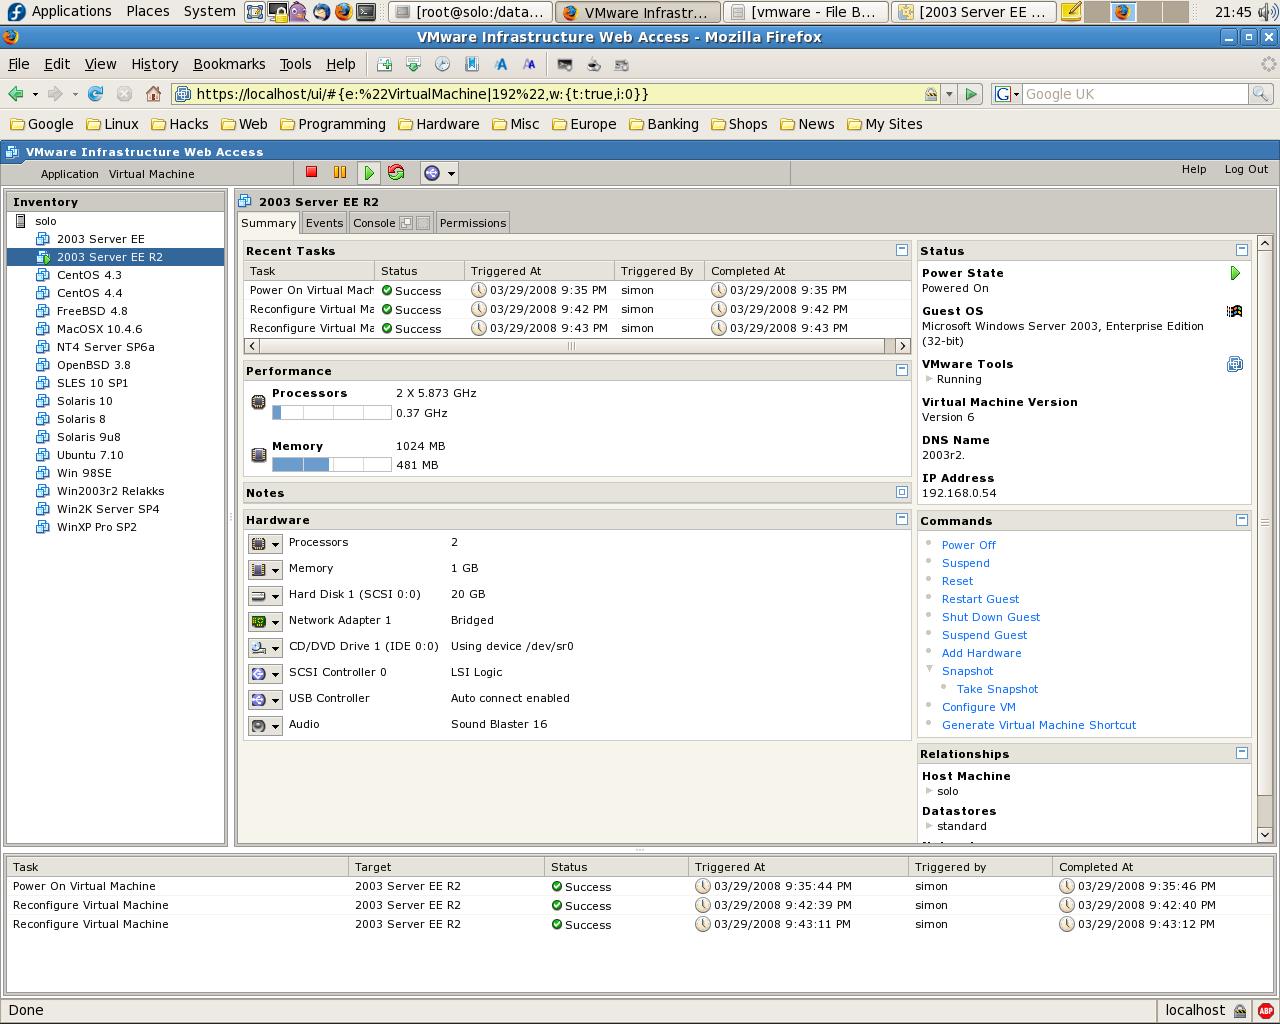Open the snapshot toolbar dropdown

tap(439, 173)
